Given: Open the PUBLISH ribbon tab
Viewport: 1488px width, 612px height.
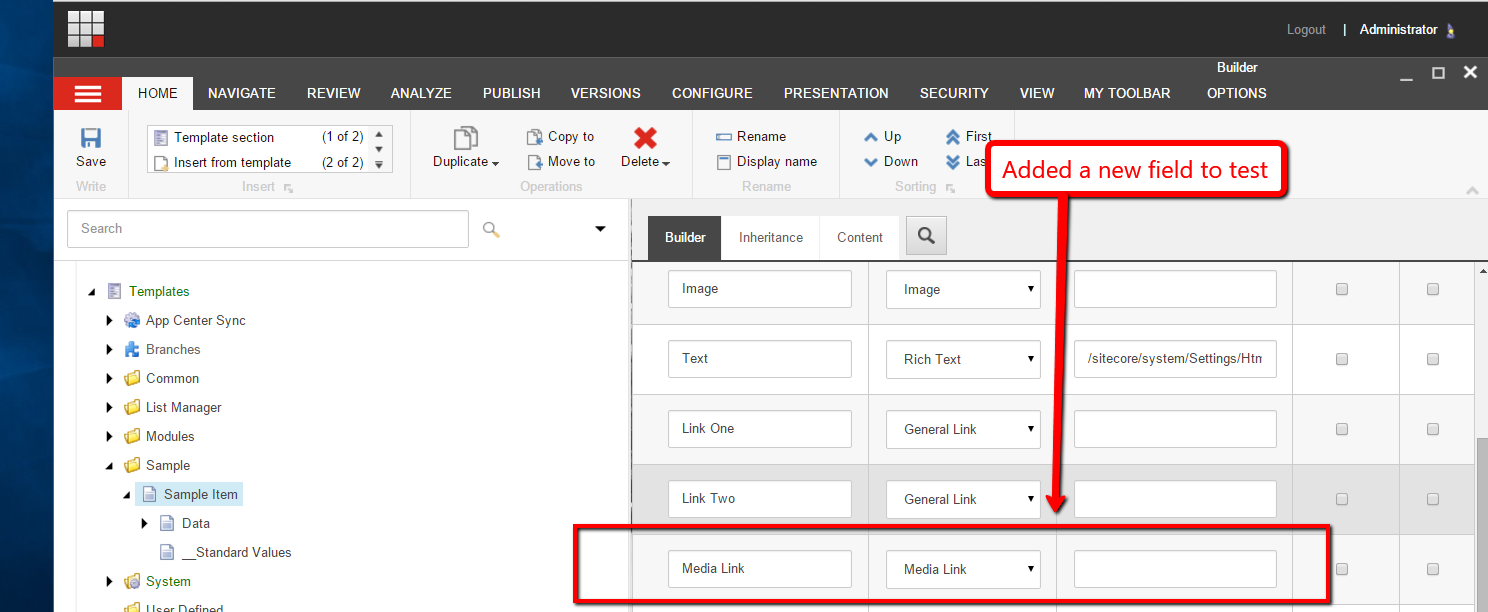Looking at the screenshot, I should click(x=511, y=93).
